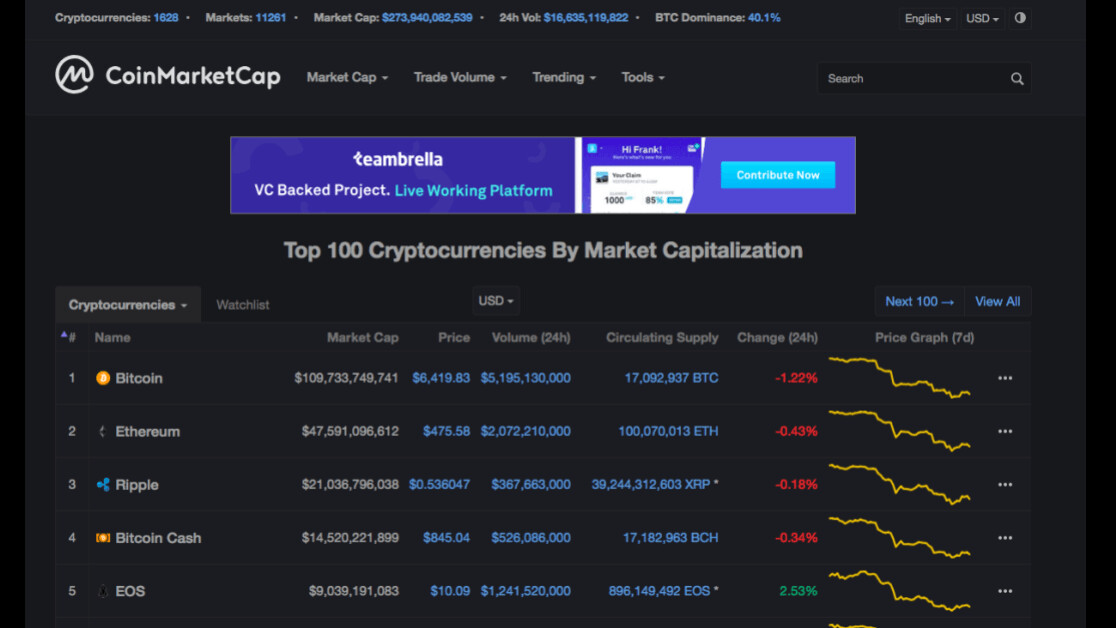Click the Bitcoin coin icon
1116x628 pixels.
pos(102,378)
